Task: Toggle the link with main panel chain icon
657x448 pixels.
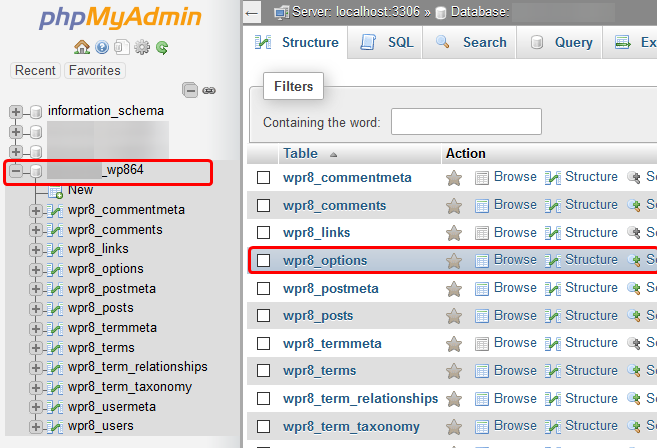Action: [209, 91]
